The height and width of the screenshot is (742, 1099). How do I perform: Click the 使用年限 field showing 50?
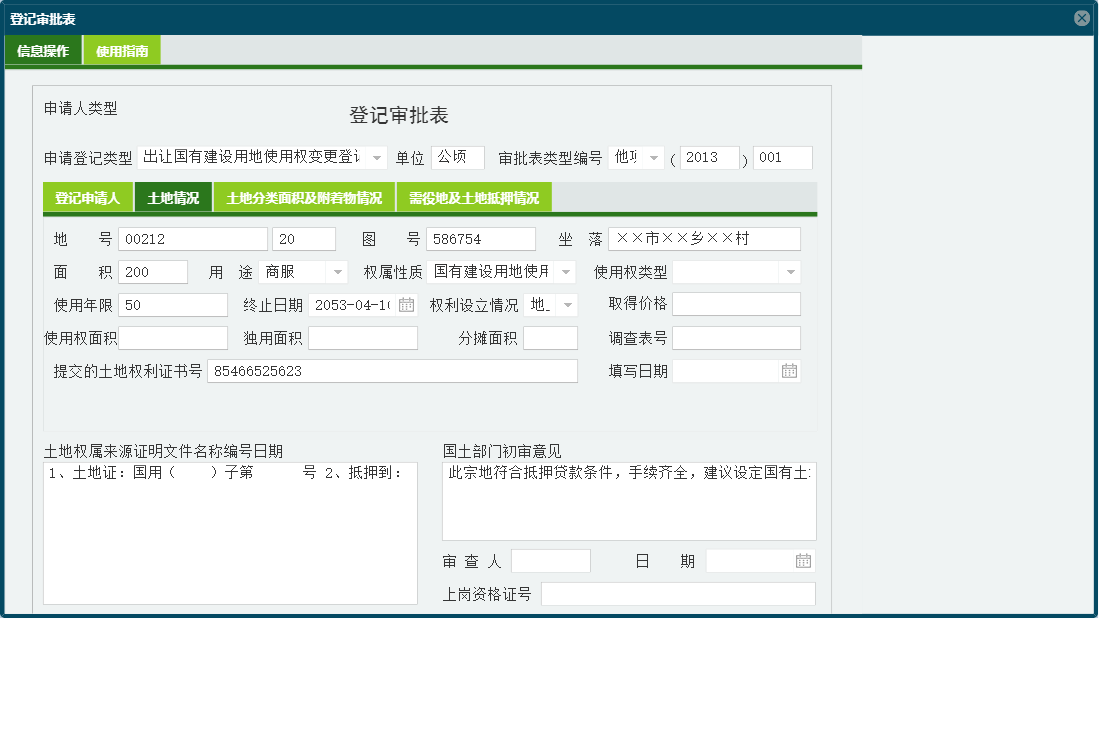tap(172, 304)
